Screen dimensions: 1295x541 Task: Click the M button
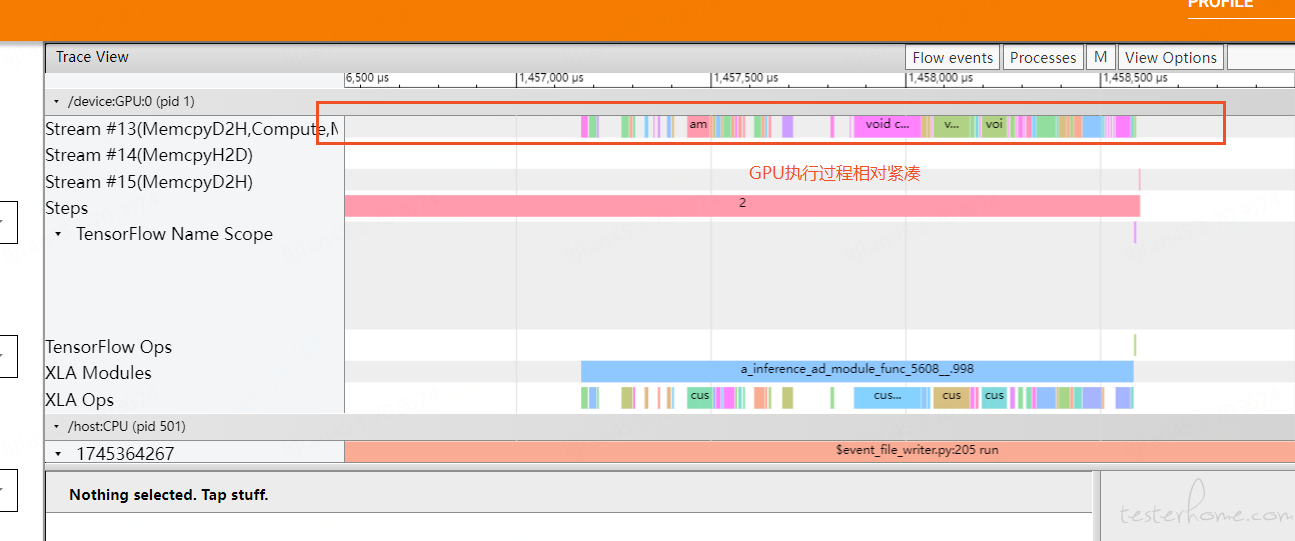pos(1100,58)
